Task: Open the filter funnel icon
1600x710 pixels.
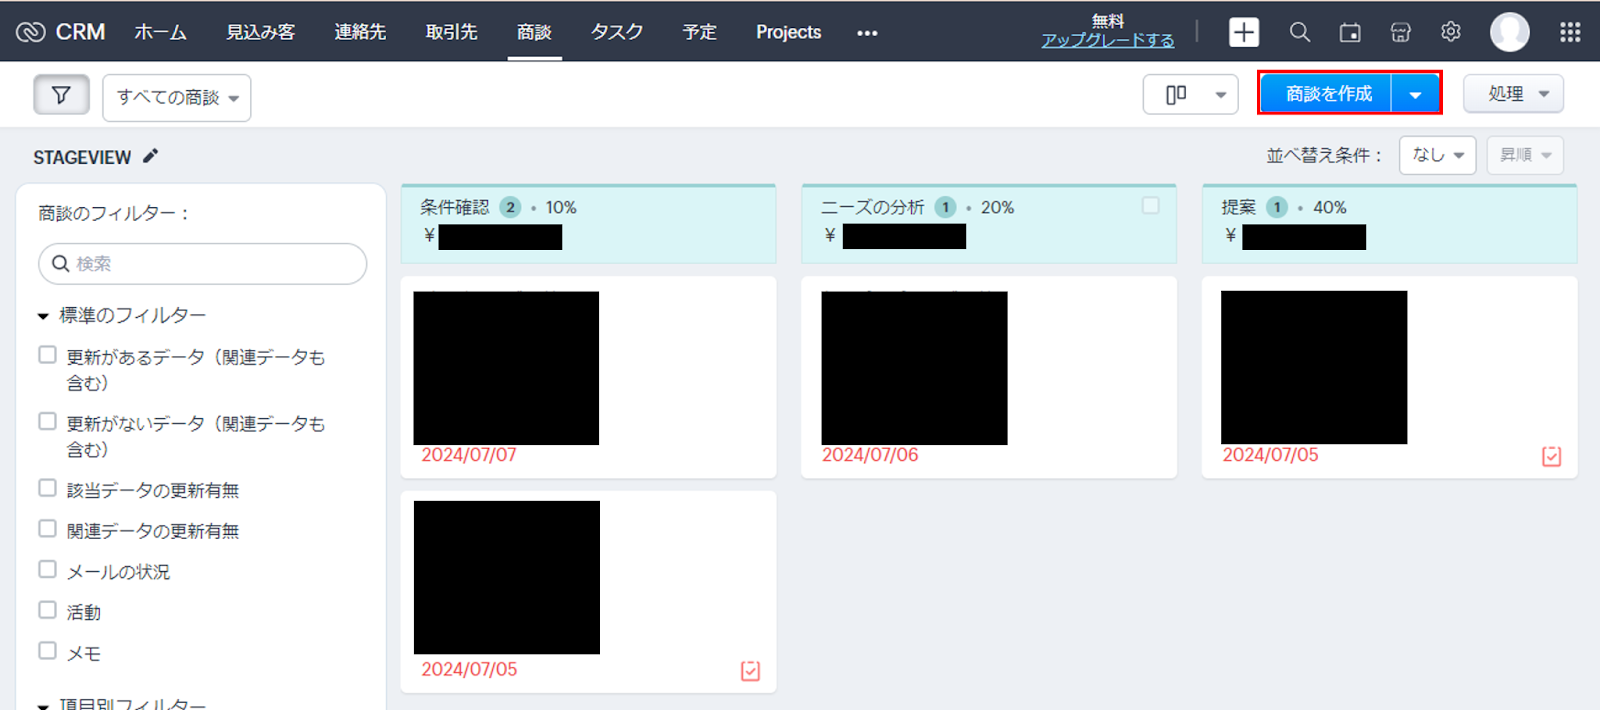Action: (61, 95)
